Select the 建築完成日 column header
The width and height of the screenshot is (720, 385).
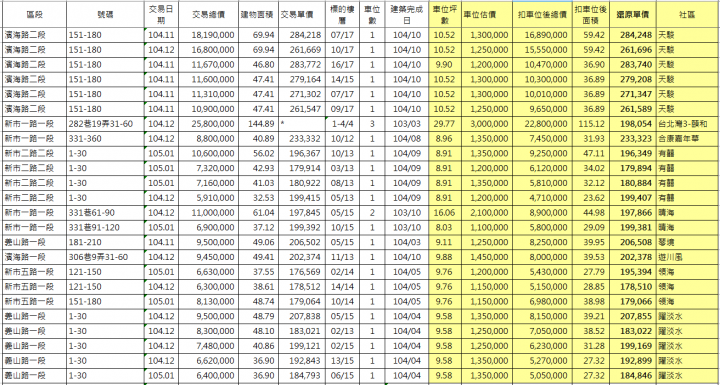(406, 15)
